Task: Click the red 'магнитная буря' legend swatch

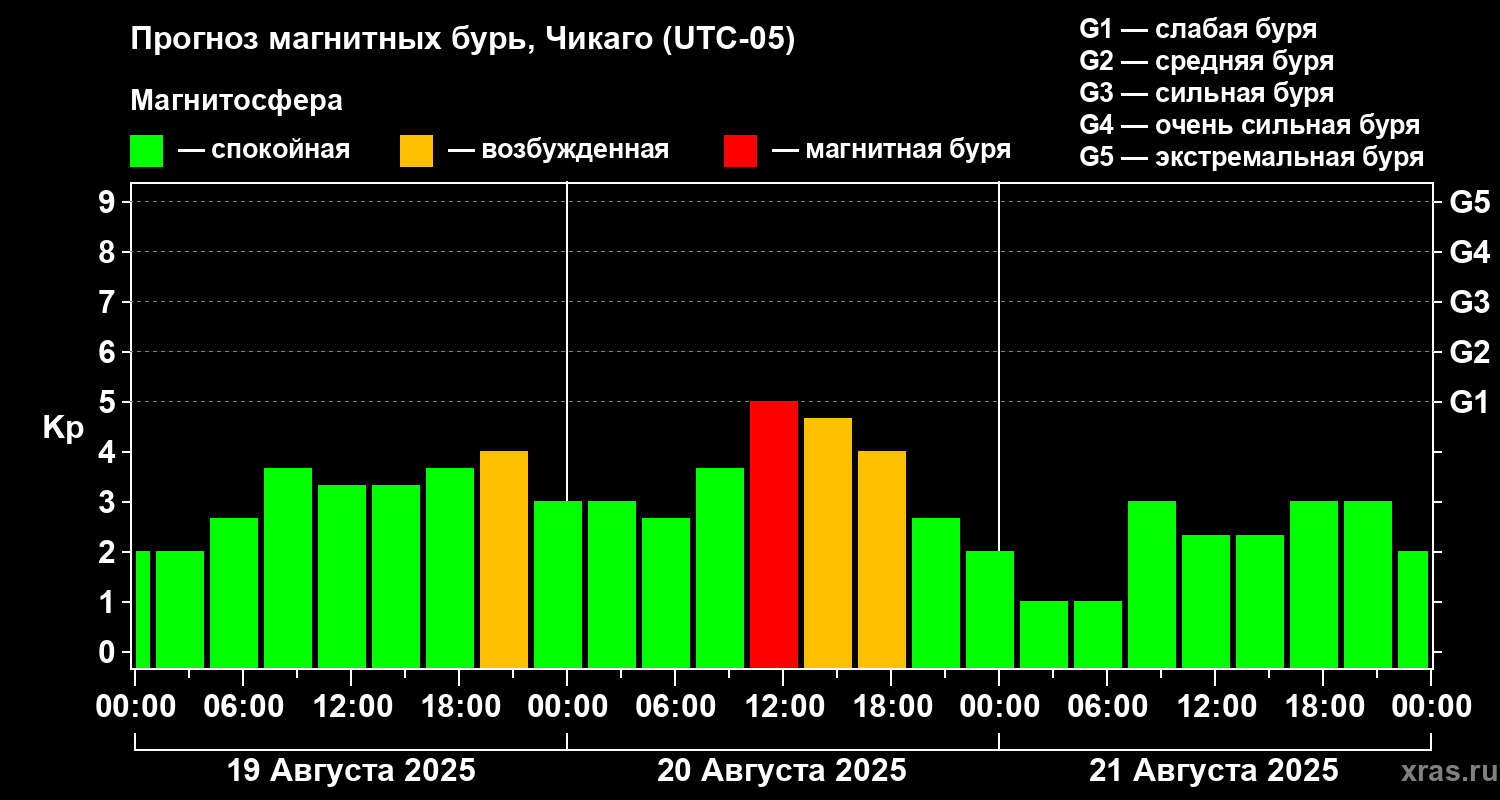Action: [740, 151]
